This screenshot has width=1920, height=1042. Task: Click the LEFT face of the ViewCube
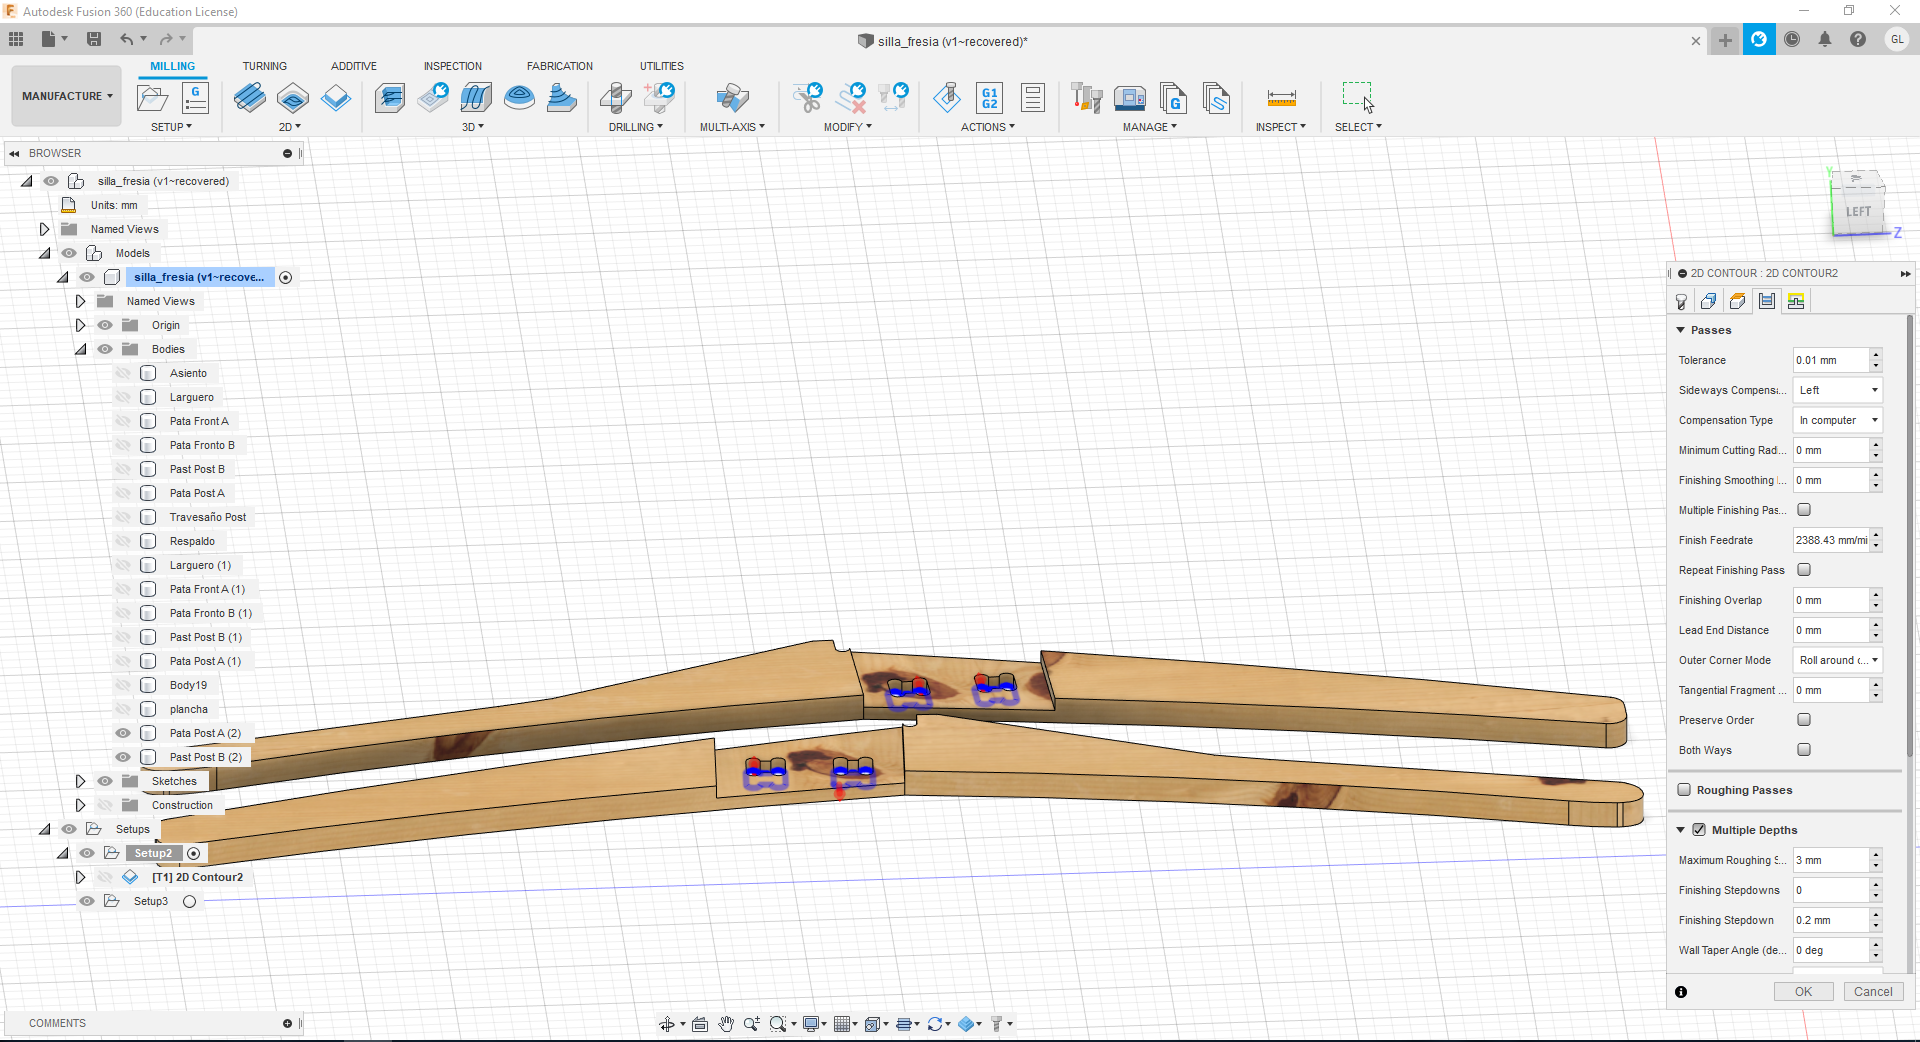click(x=1858, y=212)
